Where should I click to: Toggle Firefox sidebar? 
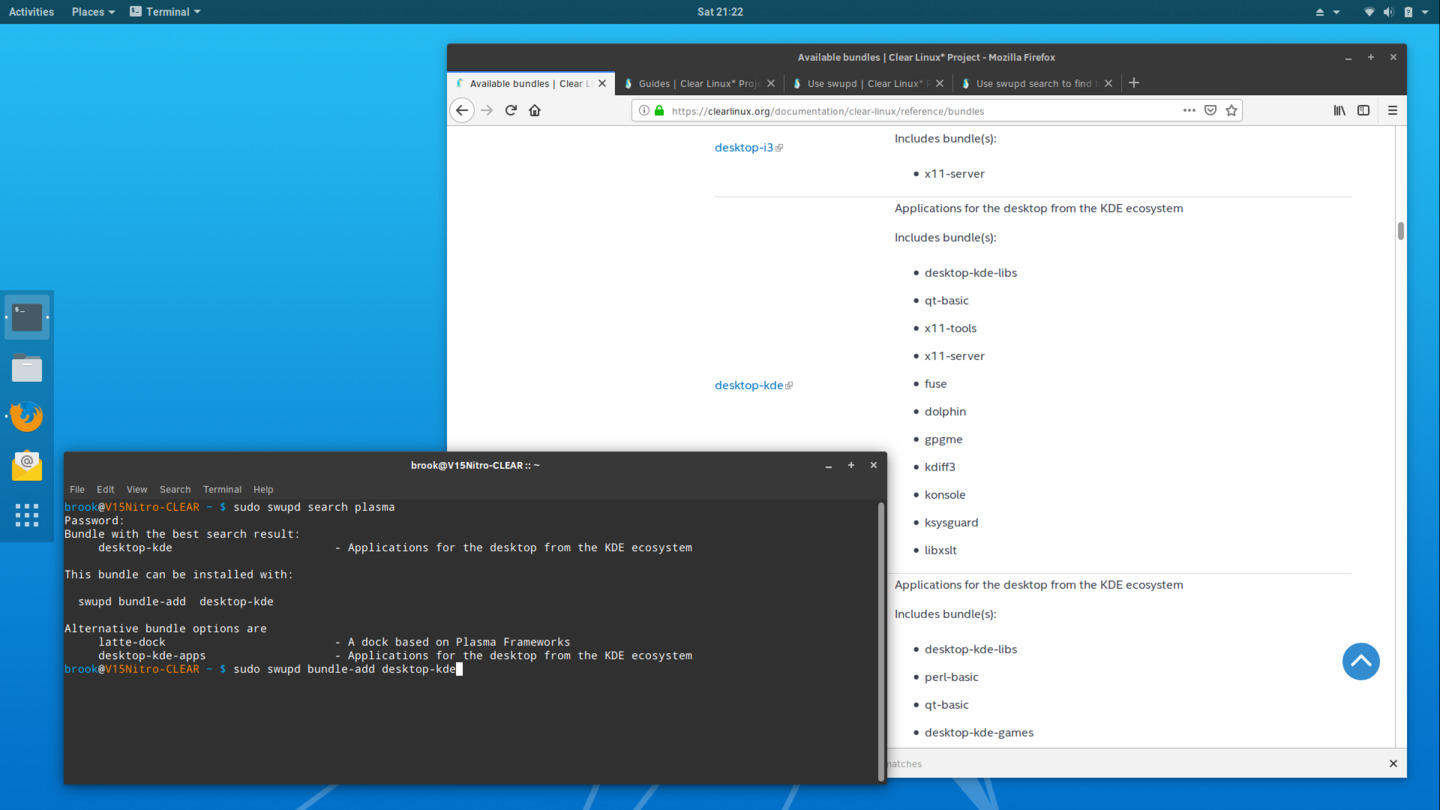tap(1363, 111)
